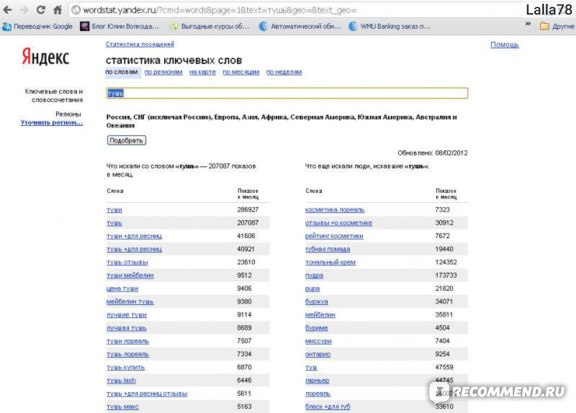Click the wordstat.yandex.ru address bar
Image resolution: width=576 pixels, height=413 pixels.
coord(294,10)
